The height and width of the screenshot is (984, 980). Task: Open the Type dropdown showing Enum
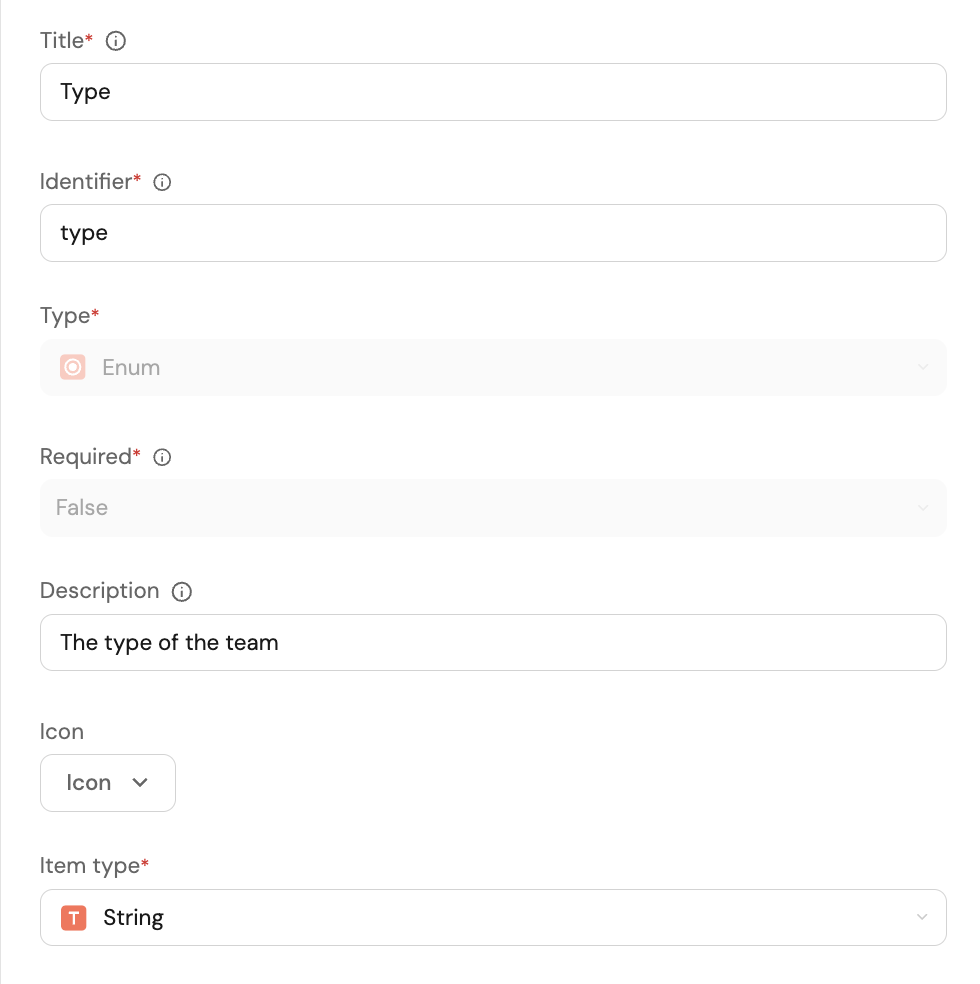point(492,367)
